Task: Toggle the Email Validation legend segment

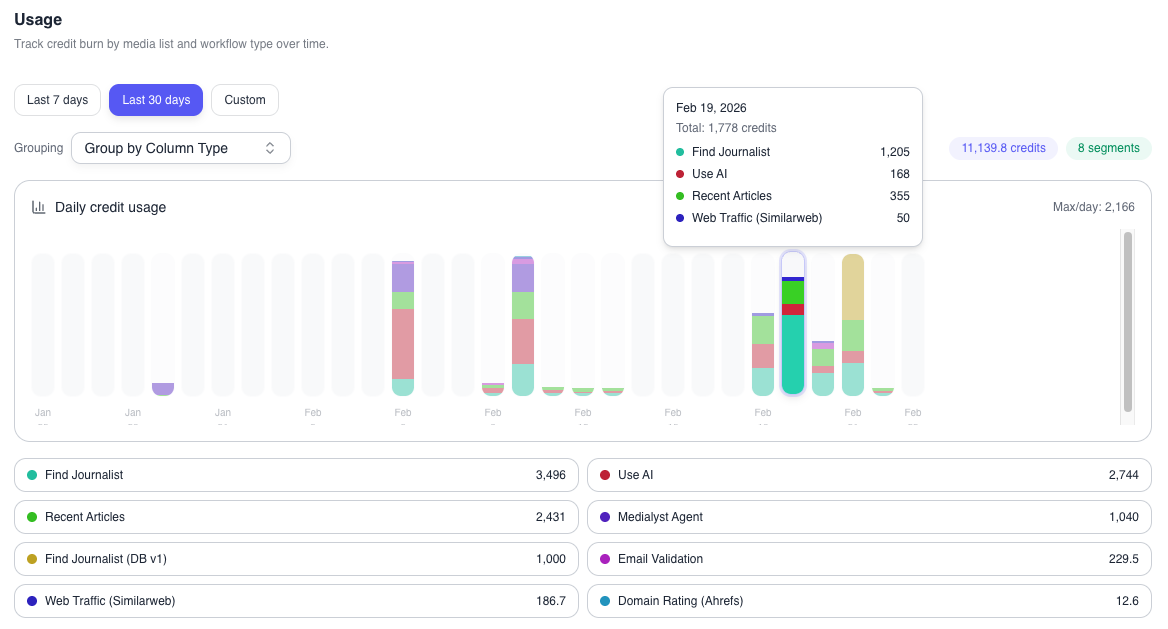Action: click(869, 559)
